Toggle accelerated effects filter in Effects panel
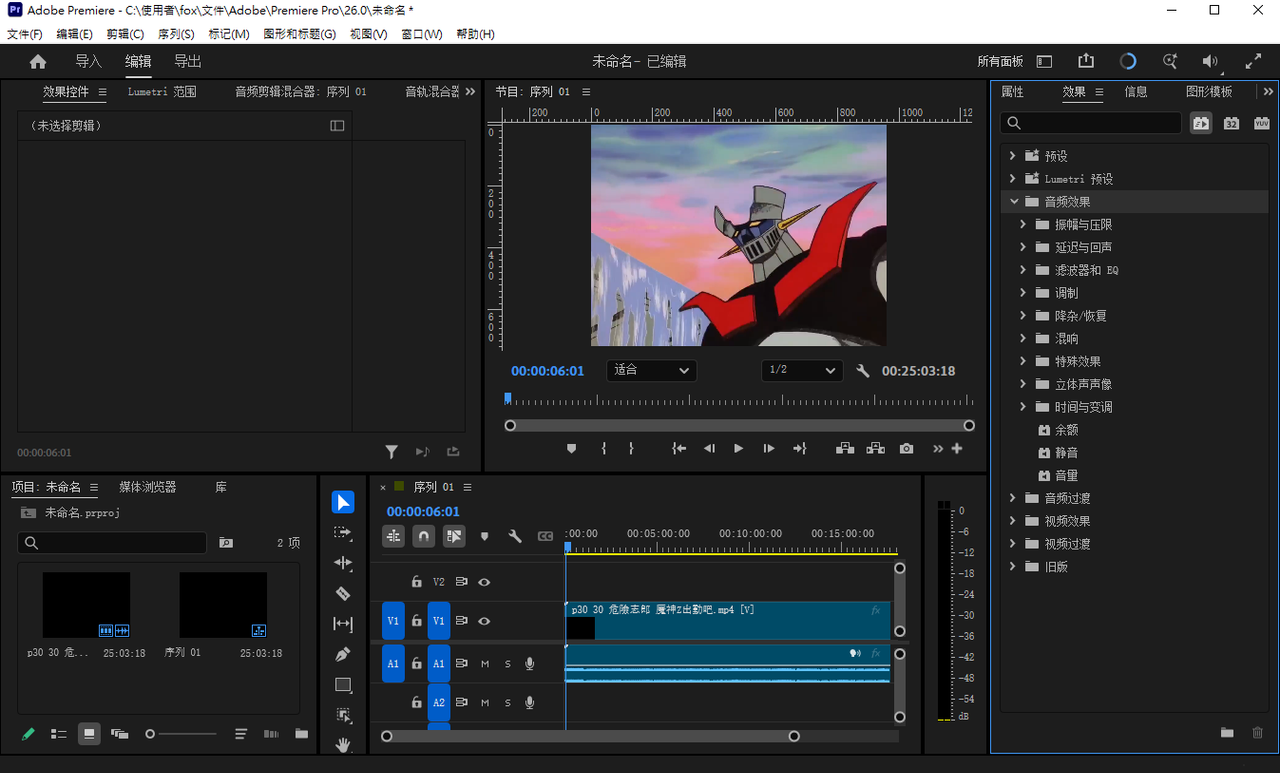 tap(1202, 123)
